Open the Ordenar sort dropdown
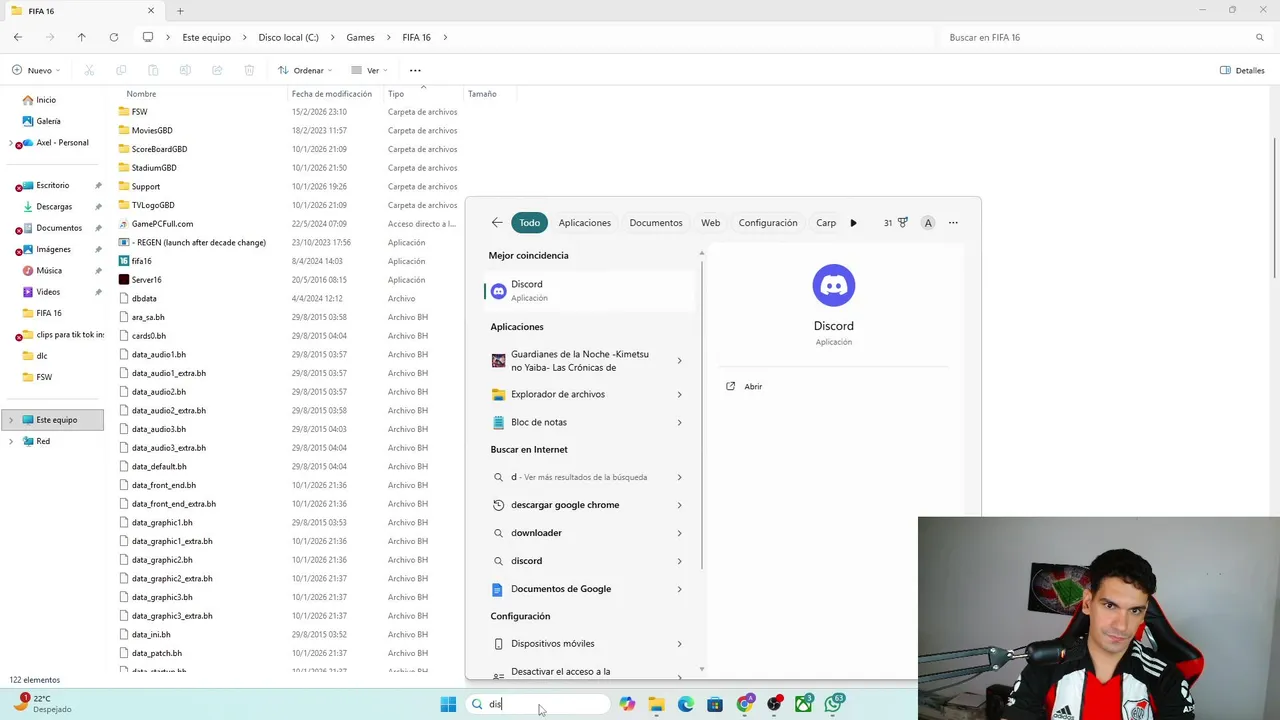This screenshot has height=720, width=1280. (305, 70)
